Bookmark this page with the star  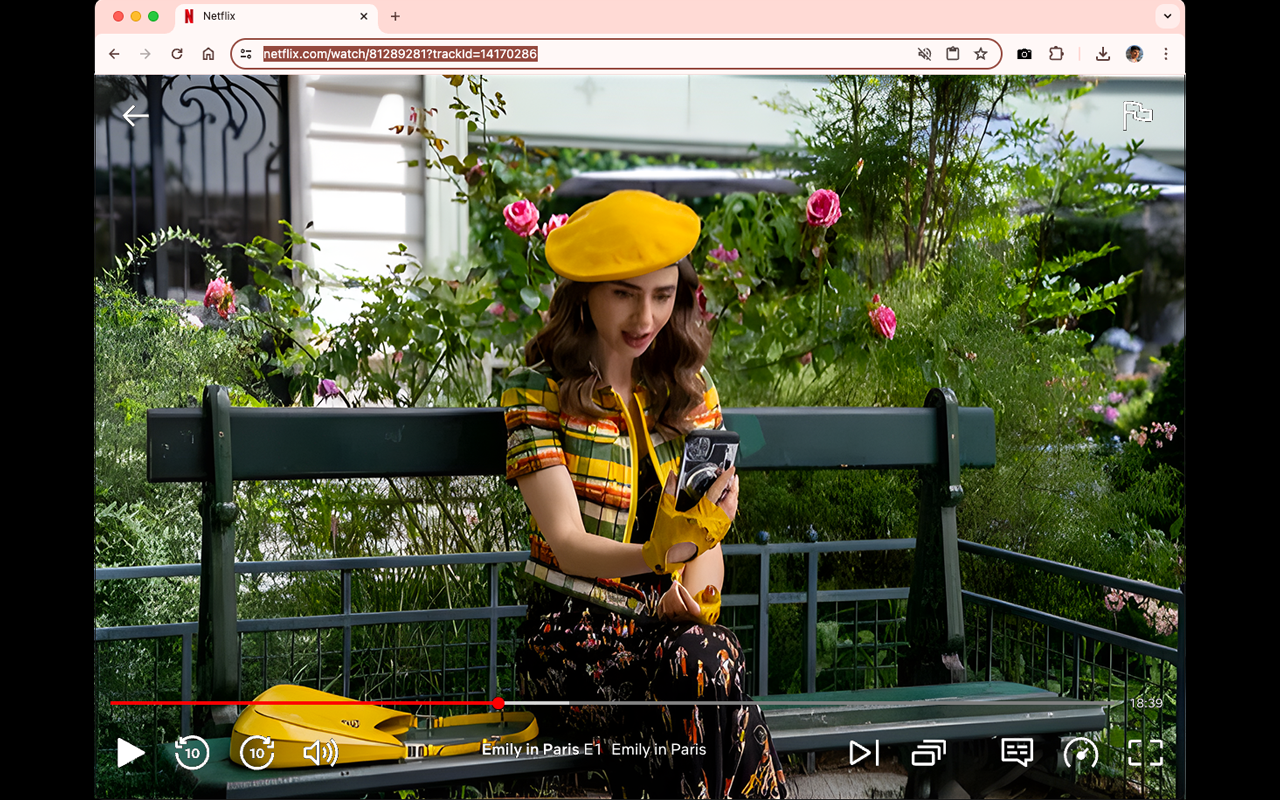pos(981,54)
